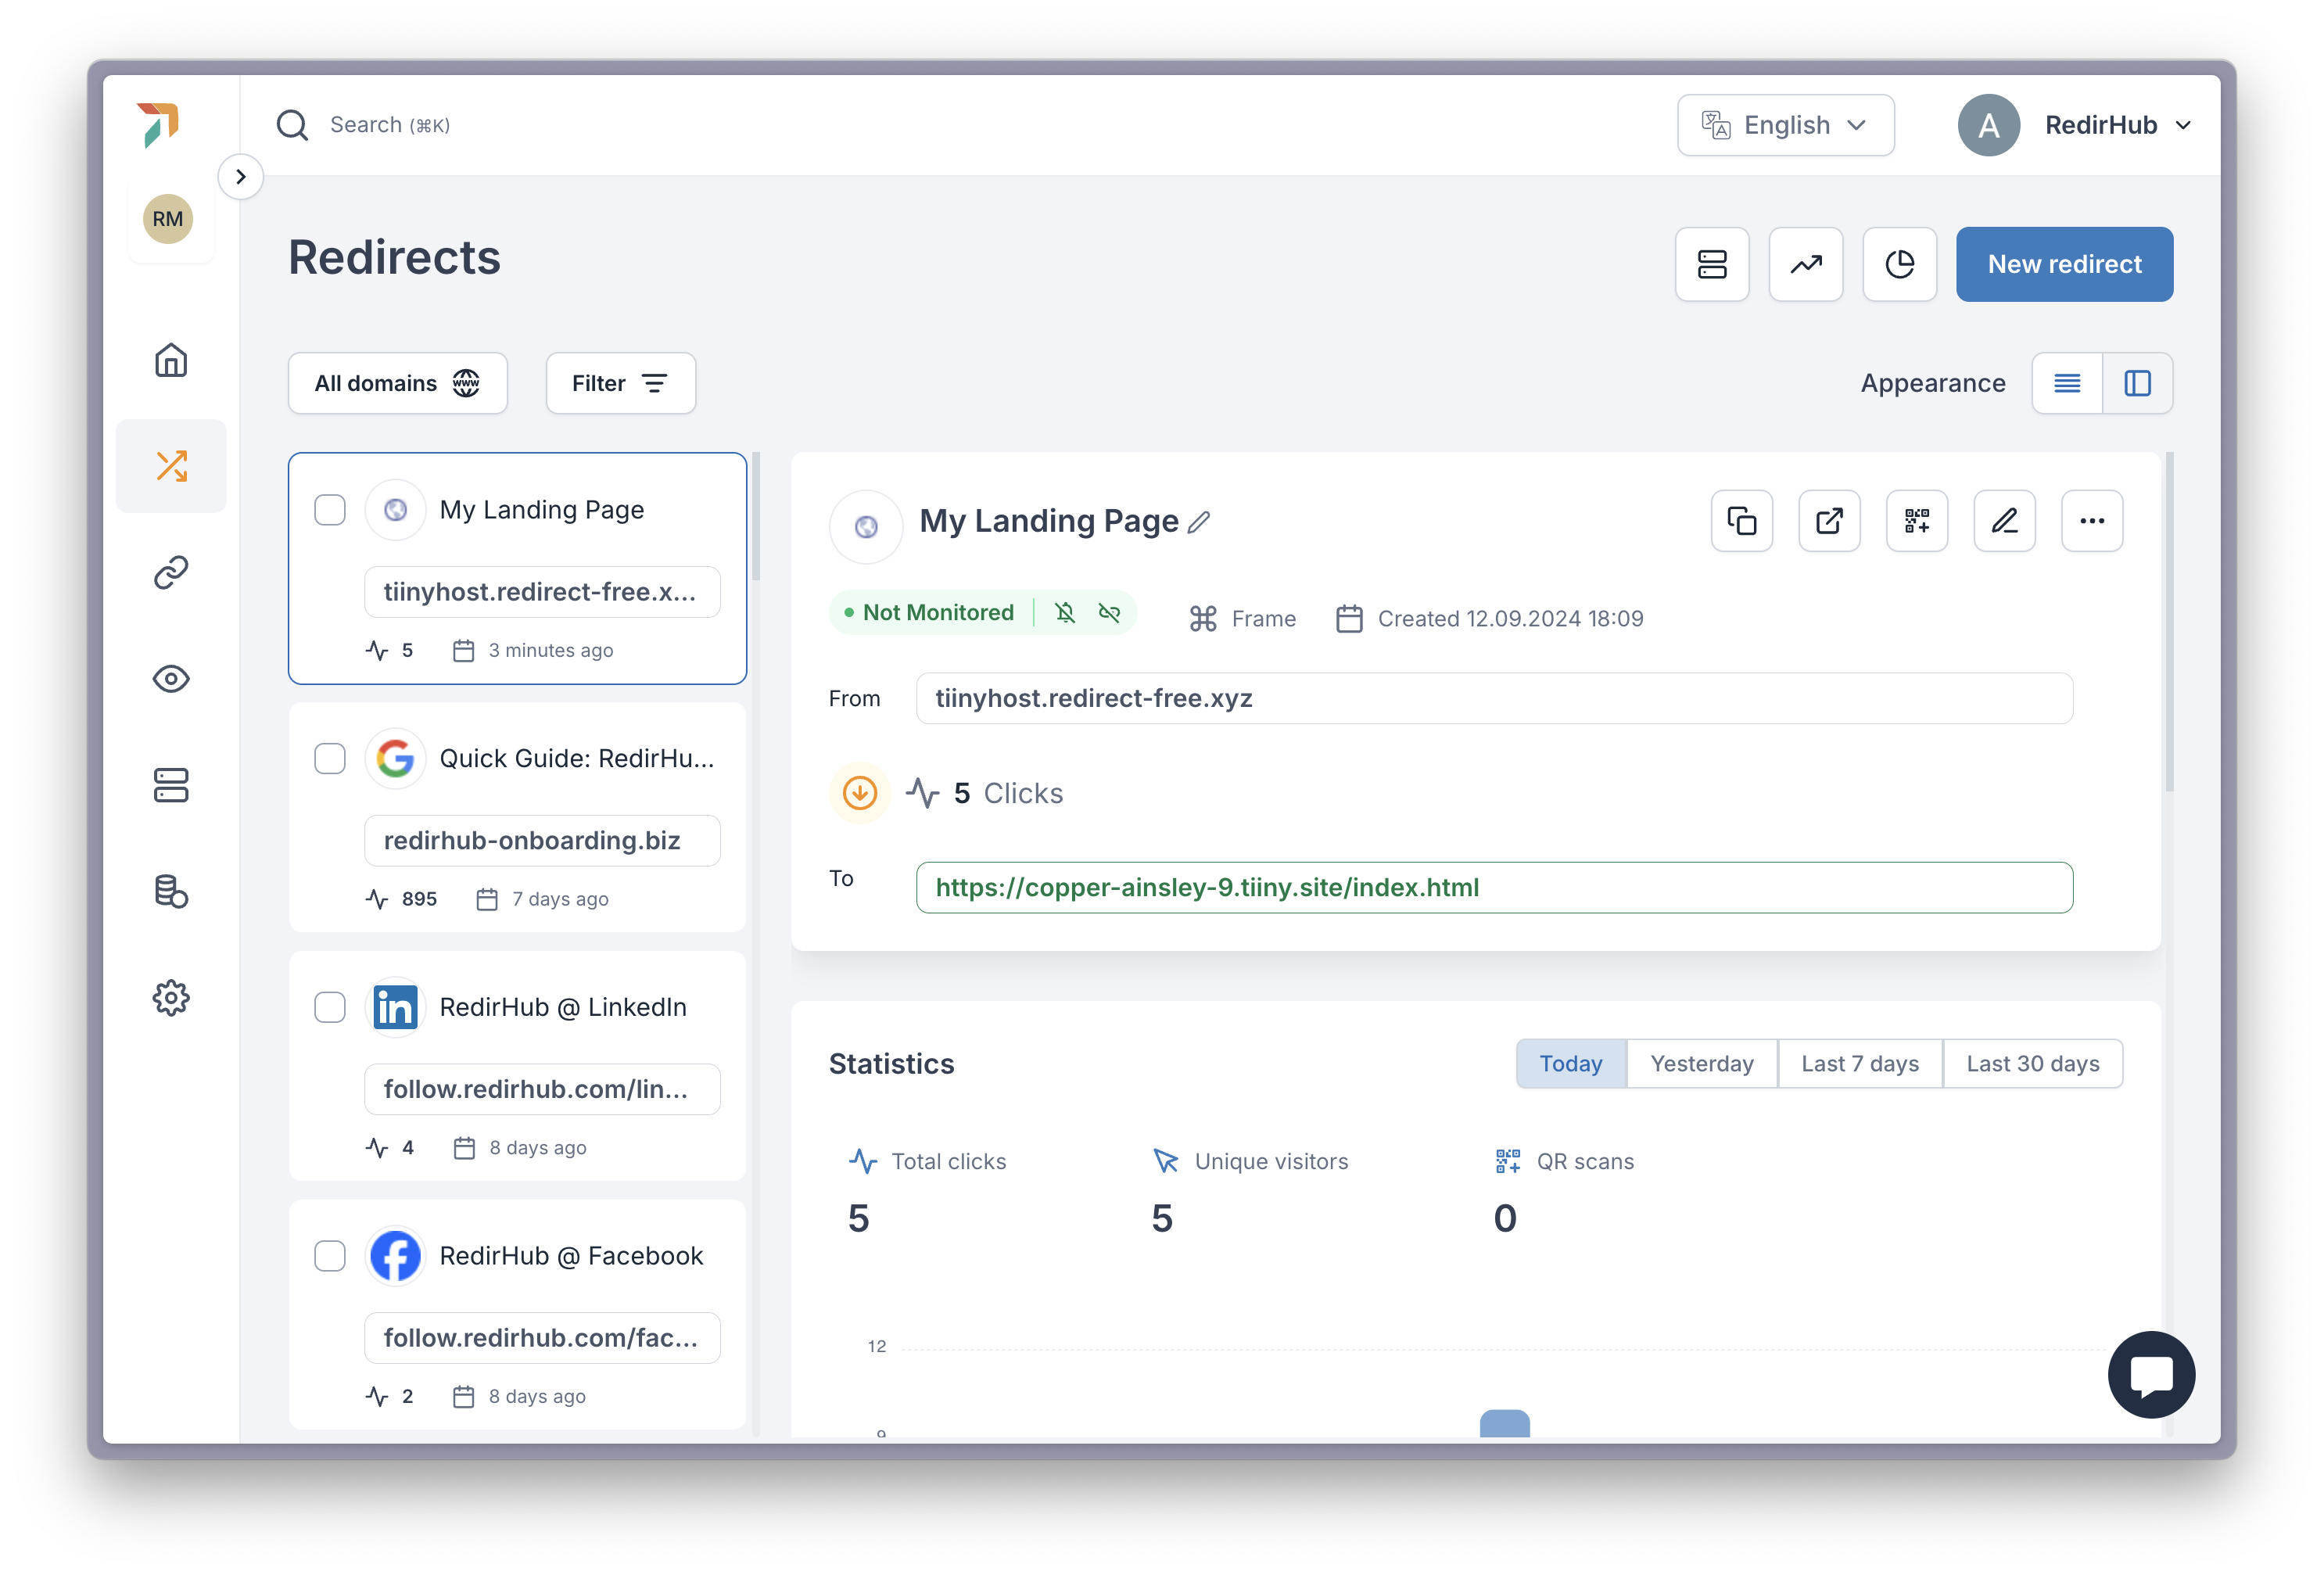The width and height of the screenshot is (2324, 1575).
Task: Open Settings via the gear icon
Action: 171,997
